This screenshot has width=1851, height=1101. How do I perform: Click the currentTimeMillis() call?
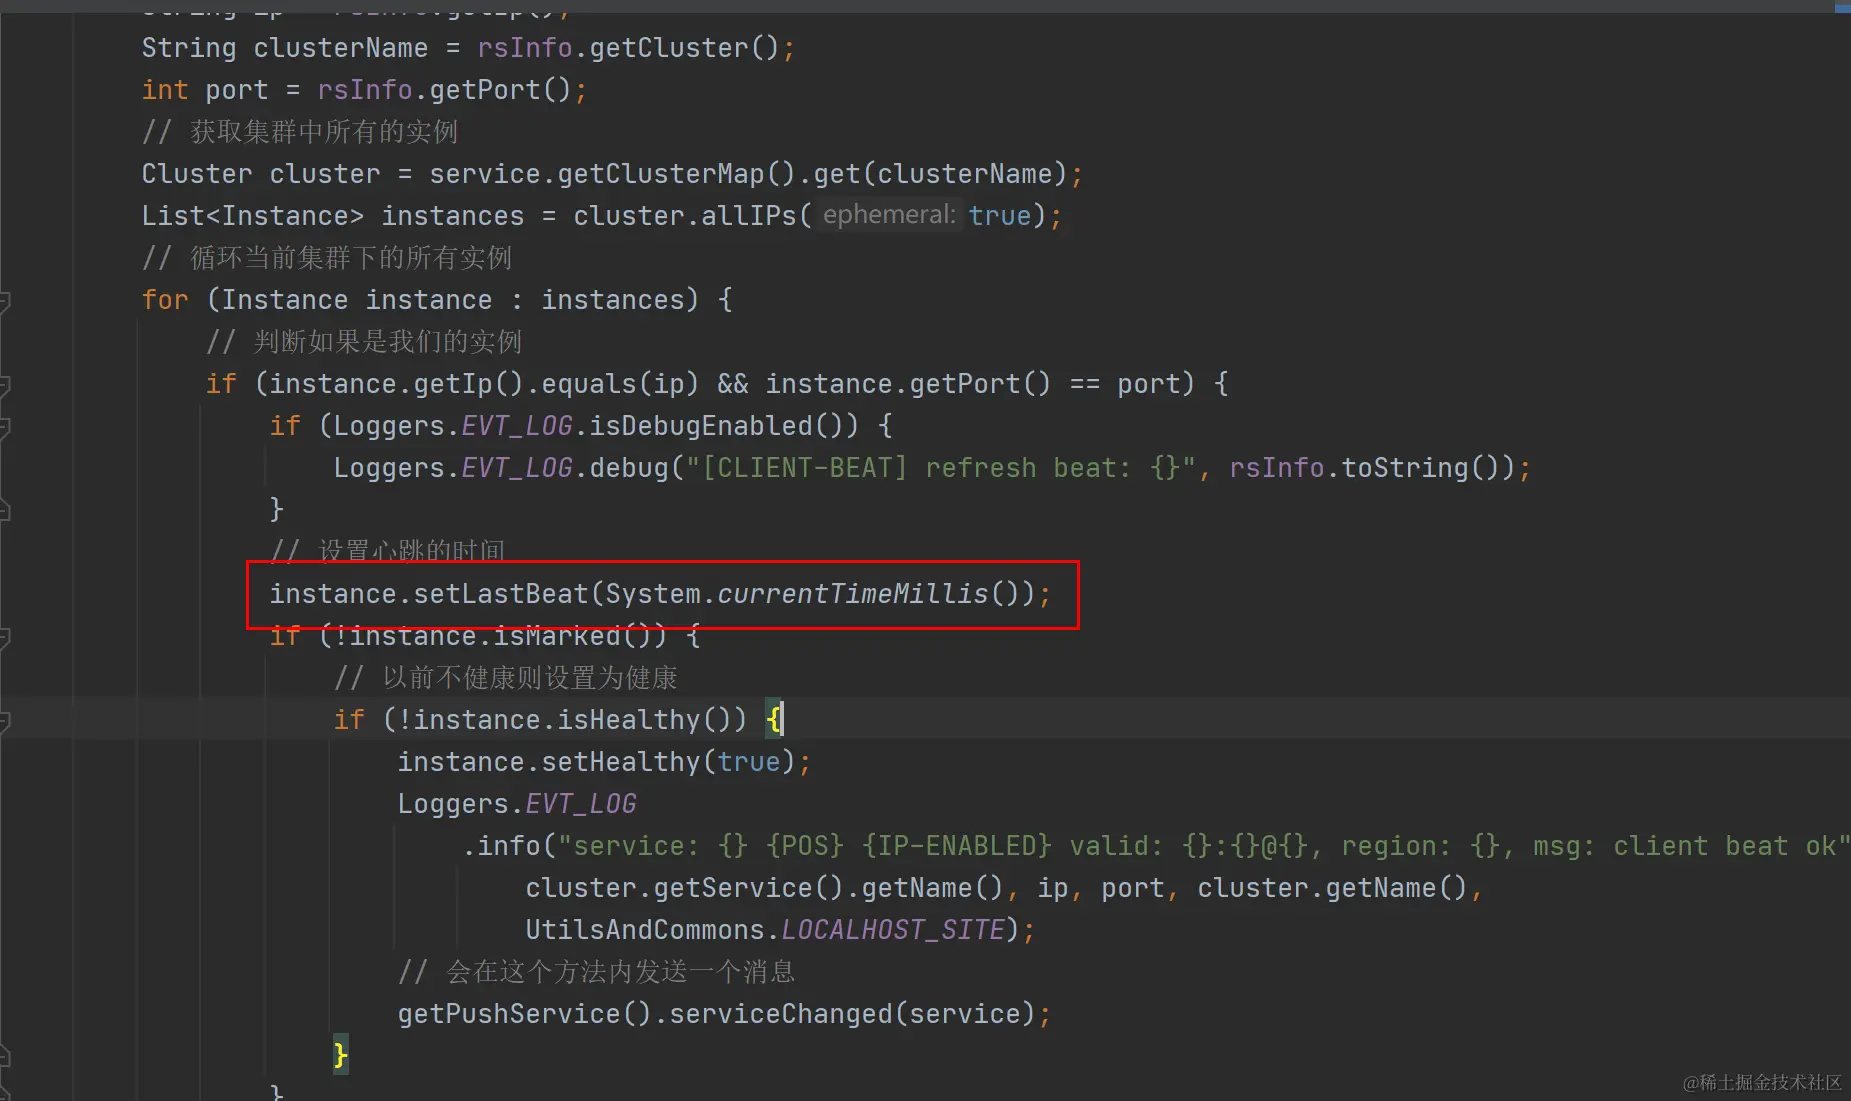pos(868,594)
